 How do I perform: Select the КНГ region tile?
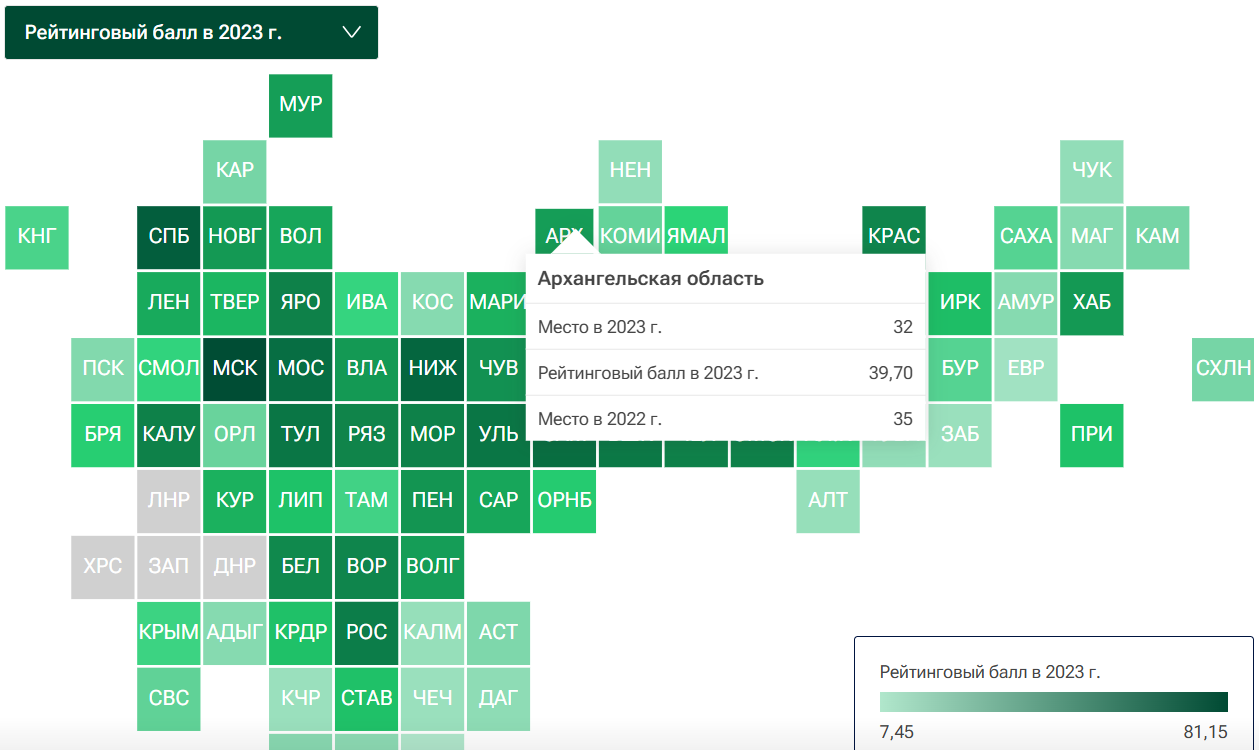pos(37,237)
